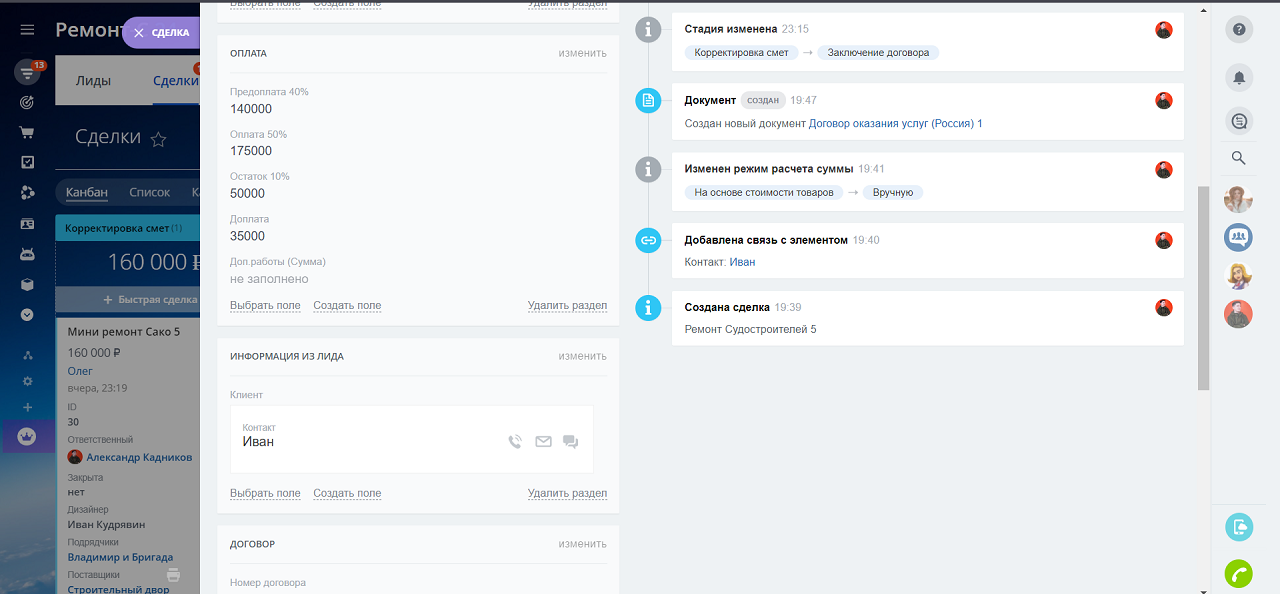
Task: Click the Оплата 50% value 175000
Action: [251, 151]
